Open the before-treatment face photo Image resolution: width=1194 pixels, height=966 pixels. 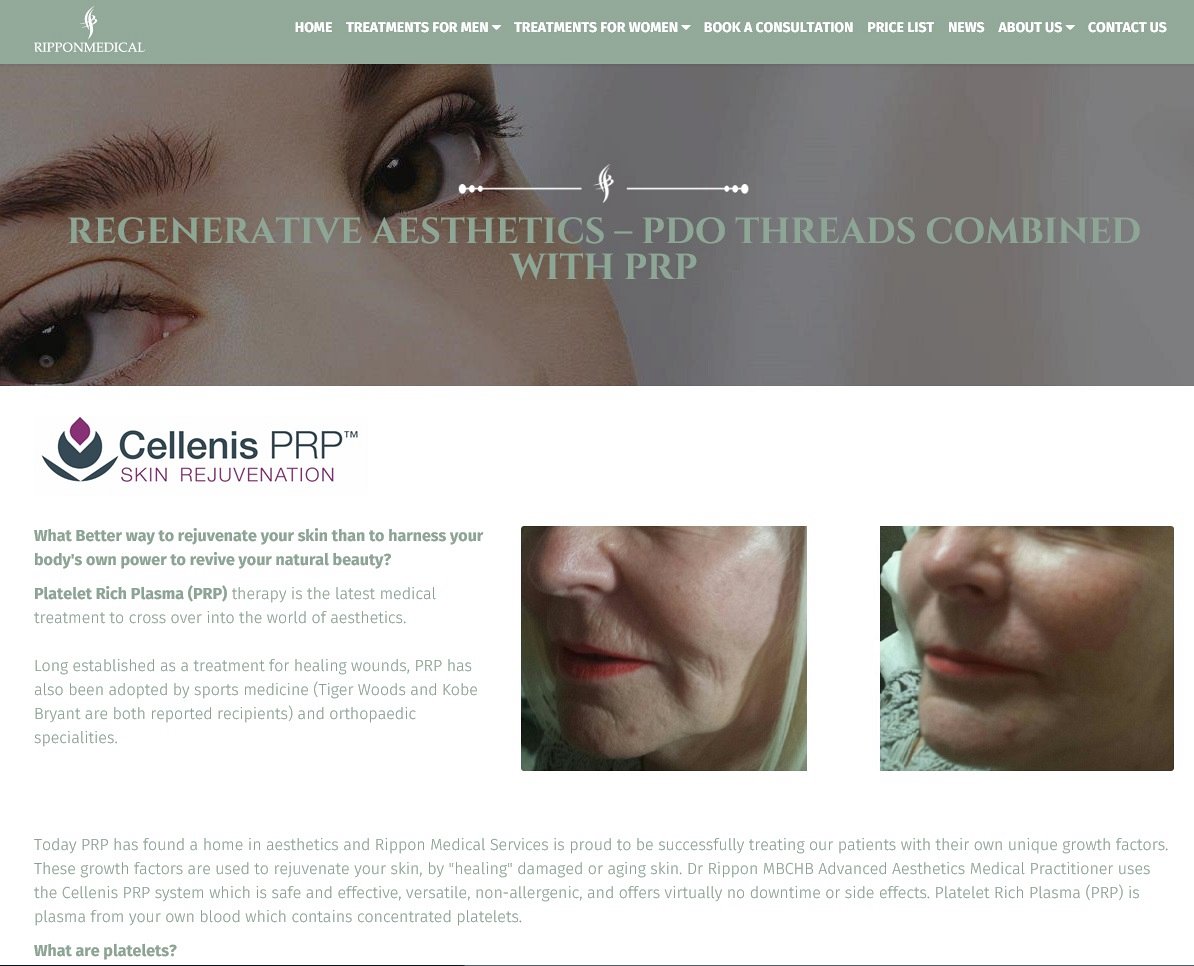click(663, 648)
